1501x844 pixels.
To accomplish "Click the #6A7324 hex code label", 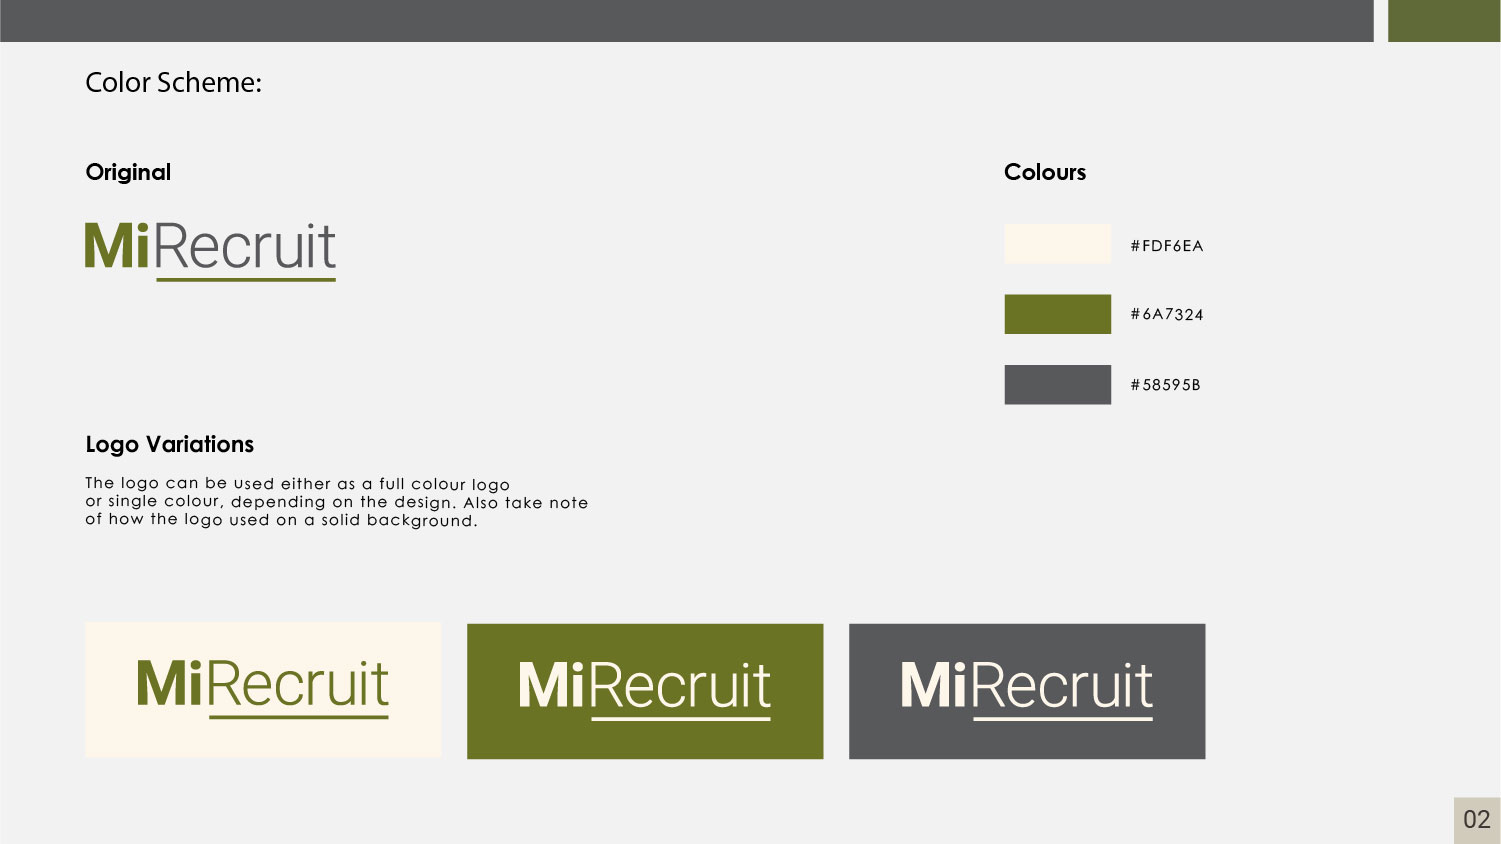I will point(1166,315).
